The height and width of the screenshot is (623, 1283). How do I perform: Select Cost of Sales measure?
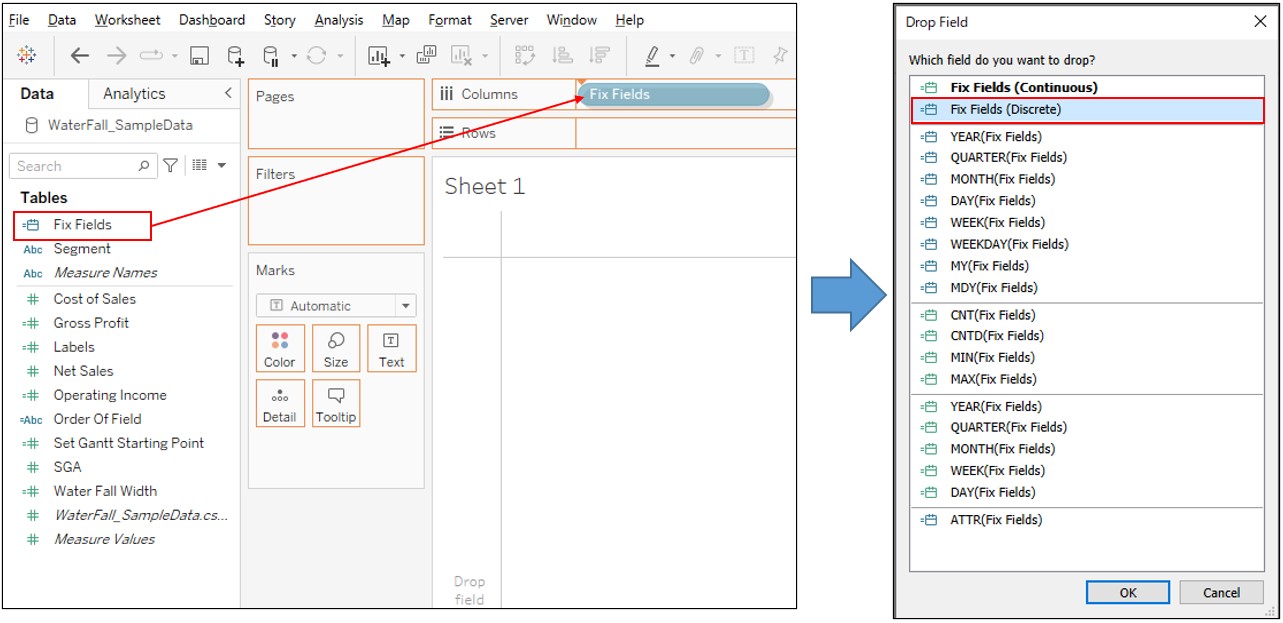pos(94,298)
